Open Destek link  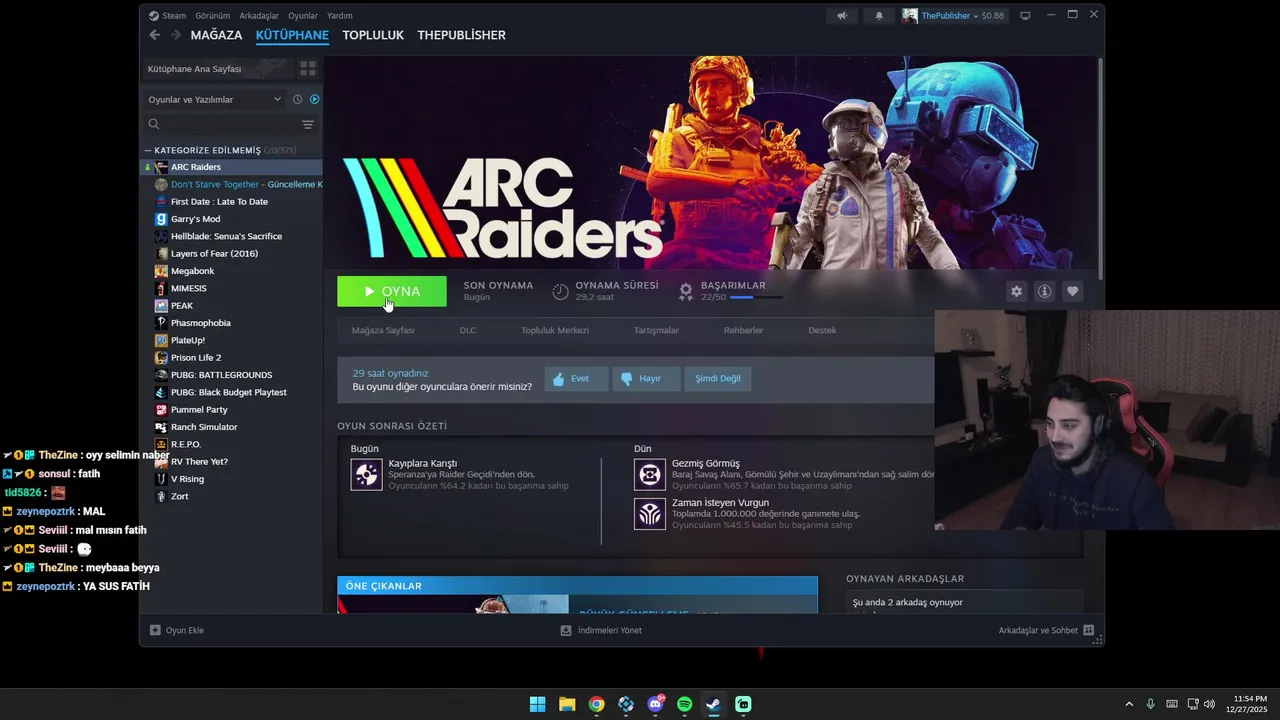click(x=822, y=330)
